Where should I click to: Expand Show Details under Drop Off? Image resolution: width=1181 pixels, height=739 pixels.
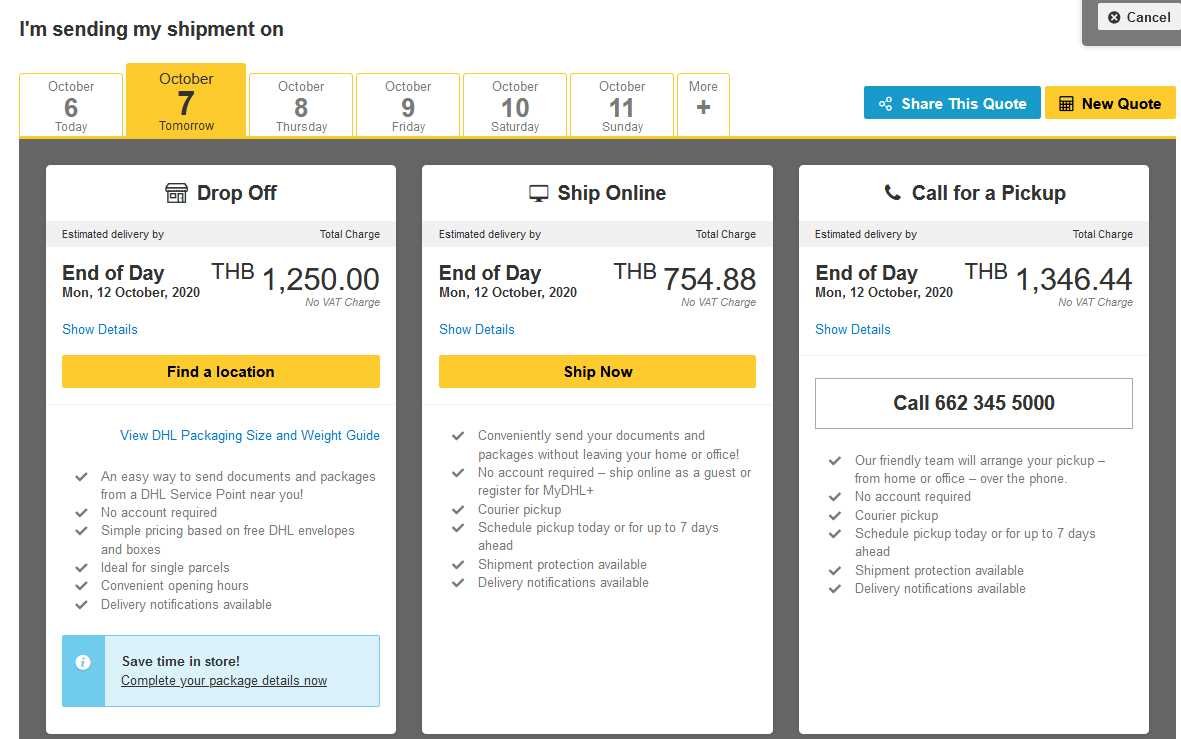100,329
